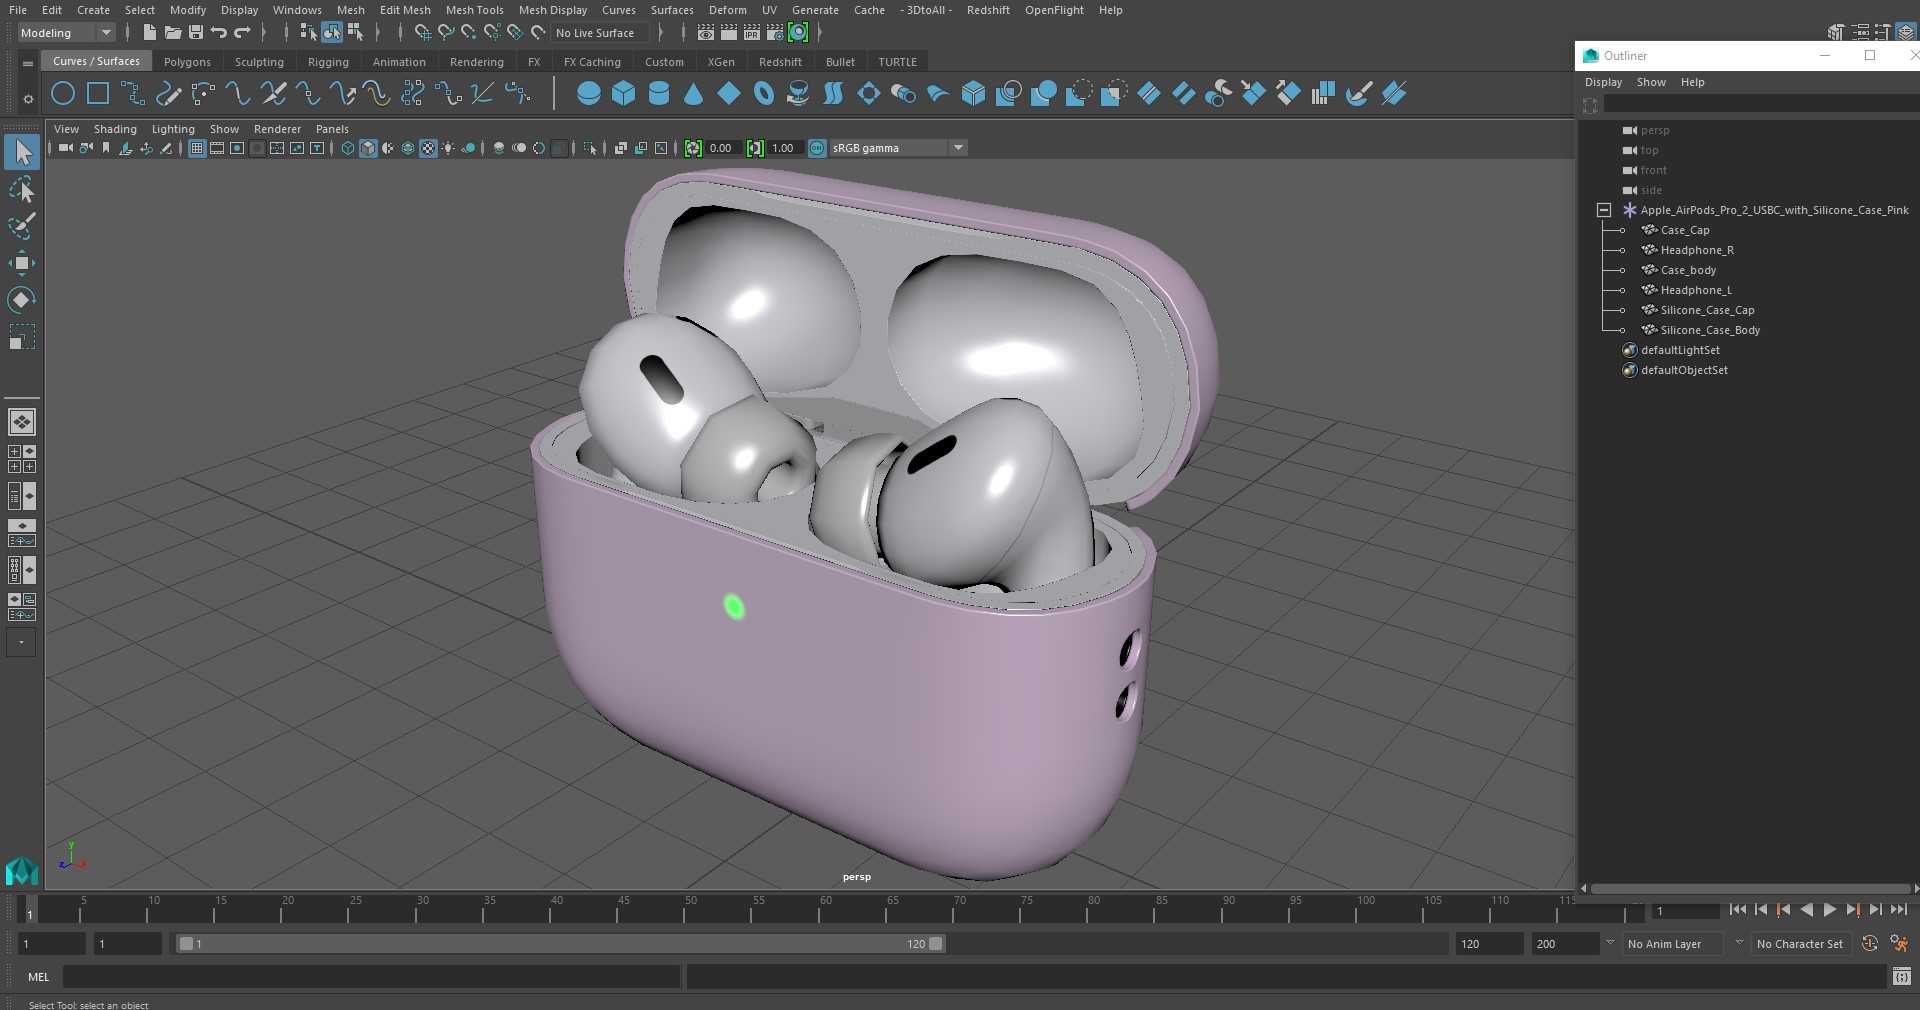
Task: Go to the start of playback range
Action: coord(1737,910)
